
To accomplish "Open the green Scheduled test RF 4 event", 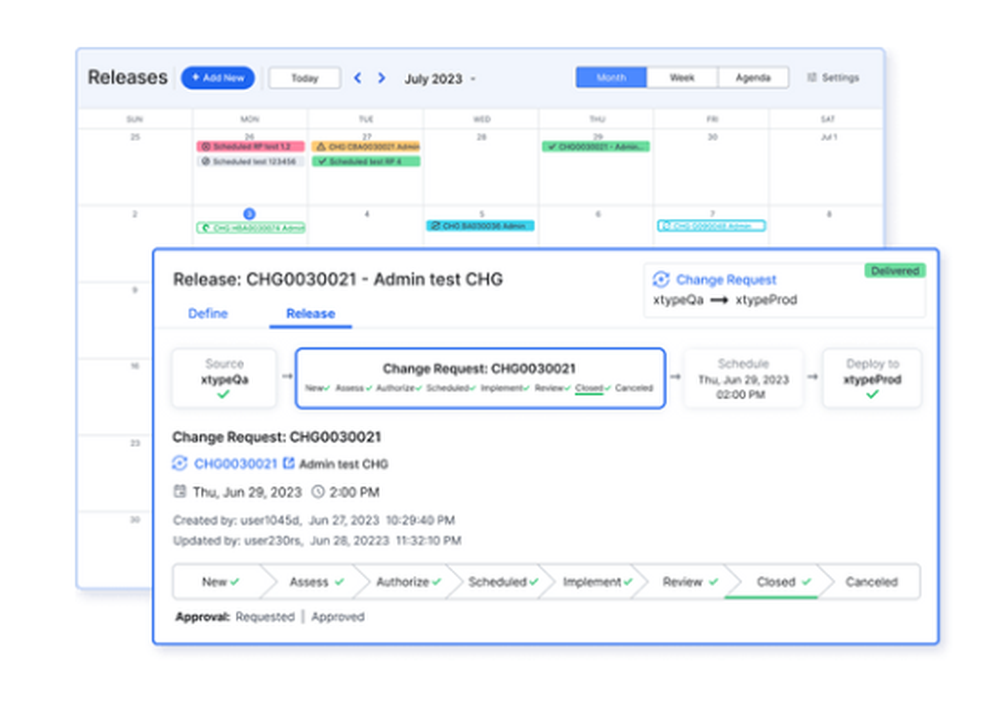I will coord(366,161).
